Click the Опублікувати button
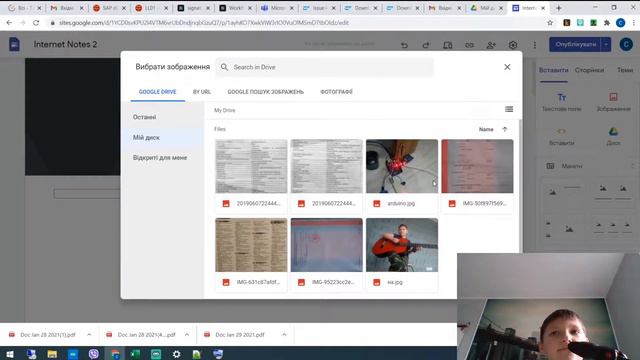 click(575, 44)
